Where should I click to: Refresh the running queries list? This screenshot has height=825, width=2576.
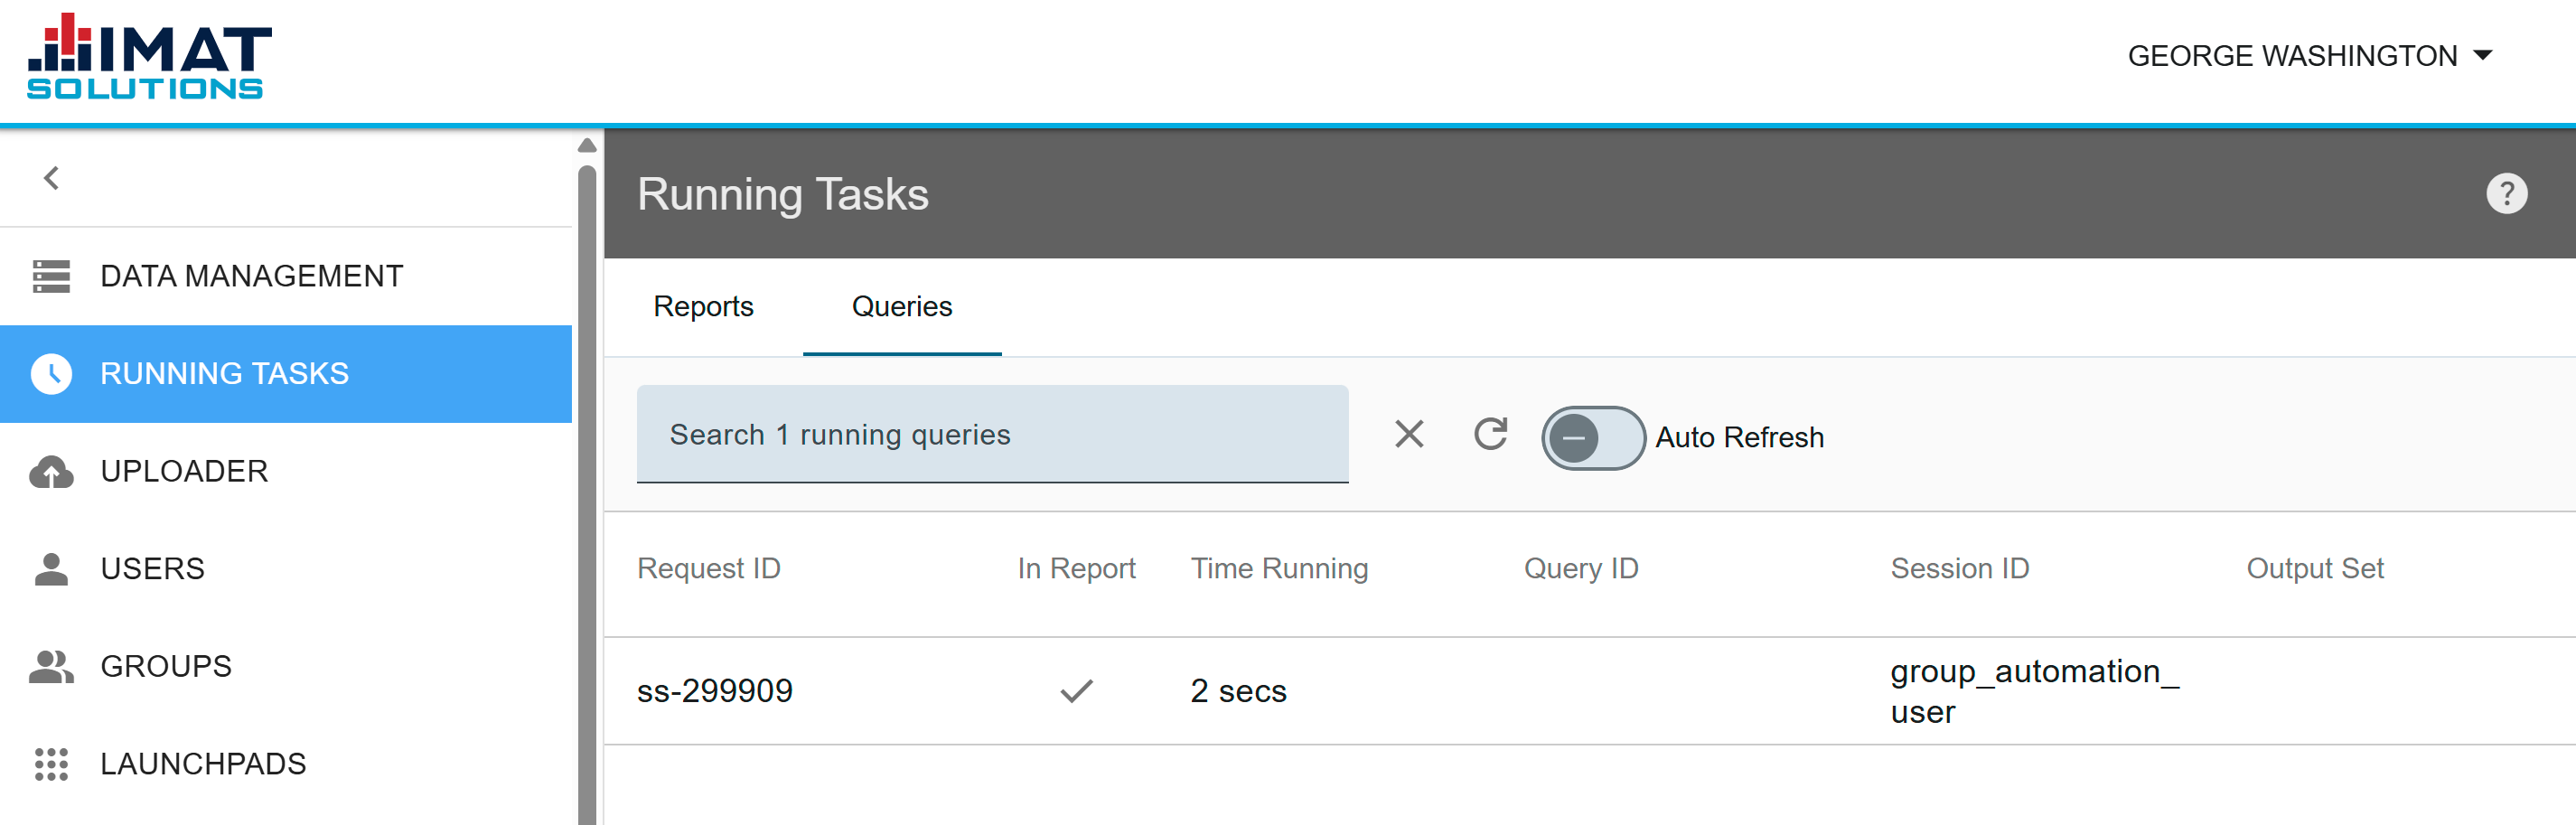pyautogui.click(x=1490, y=434)
